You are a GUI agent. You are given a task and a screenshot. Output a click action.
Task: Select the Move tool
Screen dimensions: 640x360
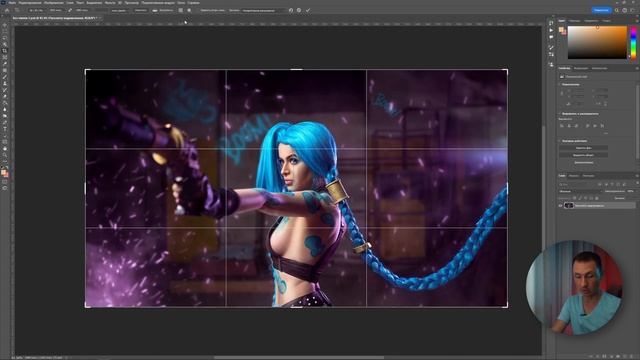tap(4, 25)
